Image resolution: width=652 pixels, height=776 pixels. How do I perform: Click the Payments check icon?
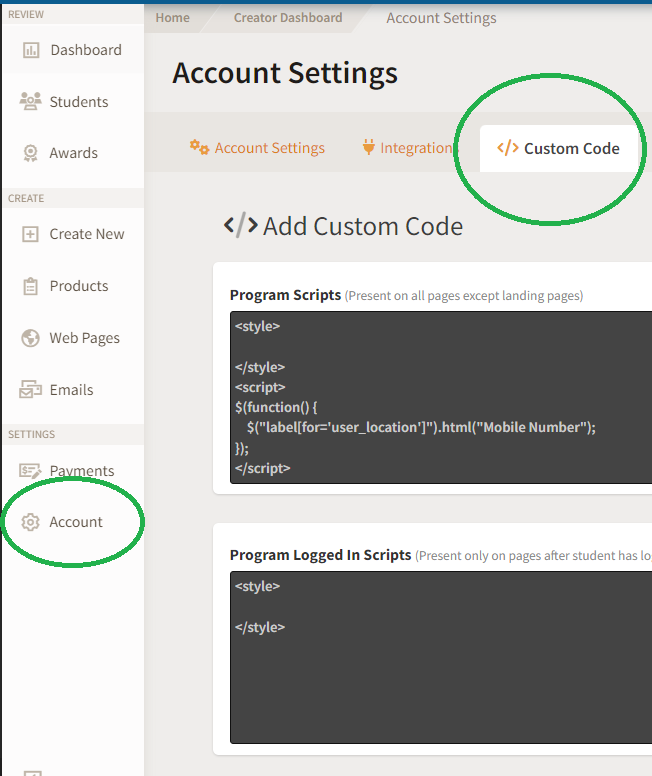[x=30, y=470]
